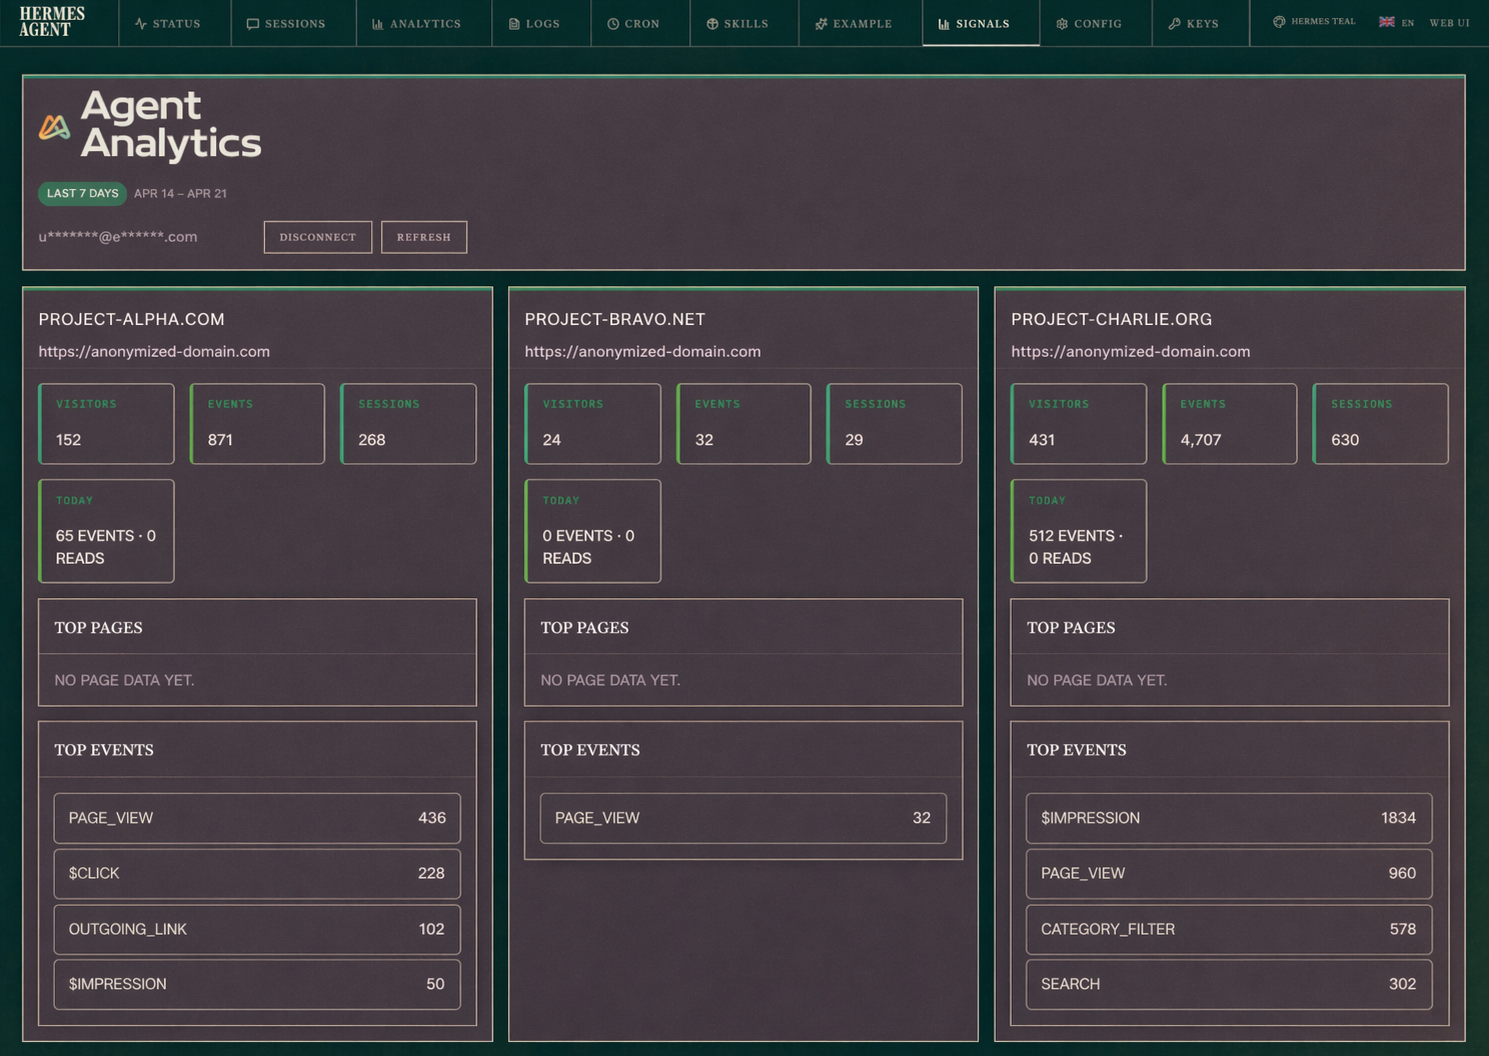Click the Status tab pulse icon
Viewport: 1489px width, 1056px height.
click(141, 23)
